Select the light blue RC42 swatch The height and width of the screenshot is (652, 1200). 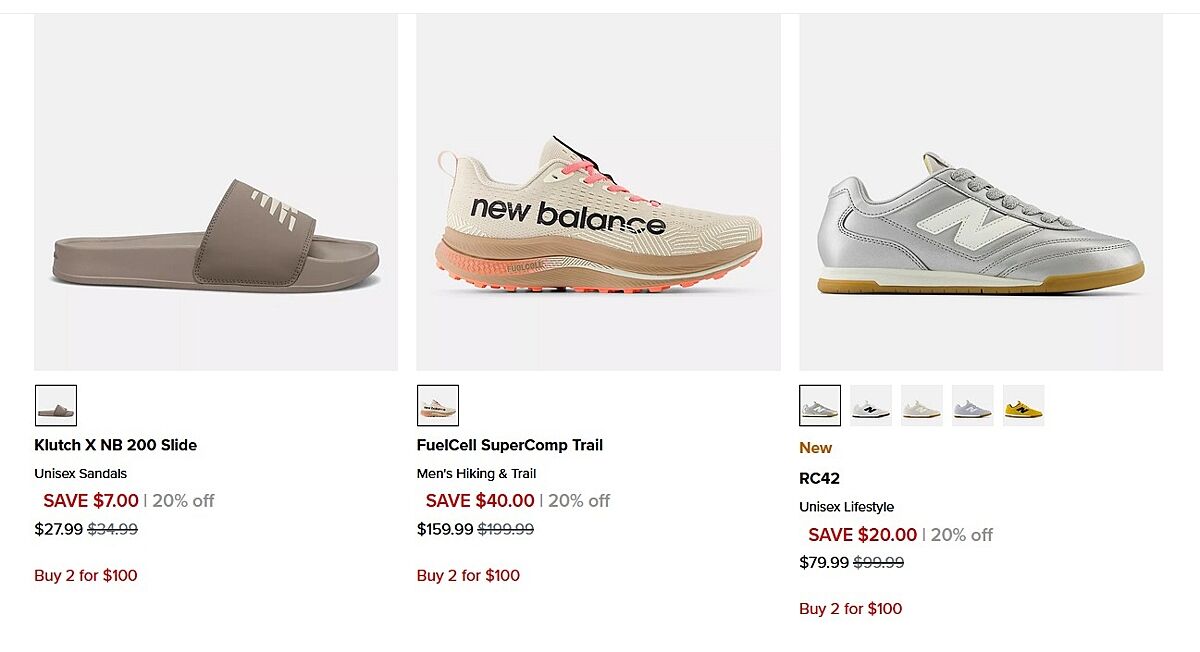click(x=972, y=406)
